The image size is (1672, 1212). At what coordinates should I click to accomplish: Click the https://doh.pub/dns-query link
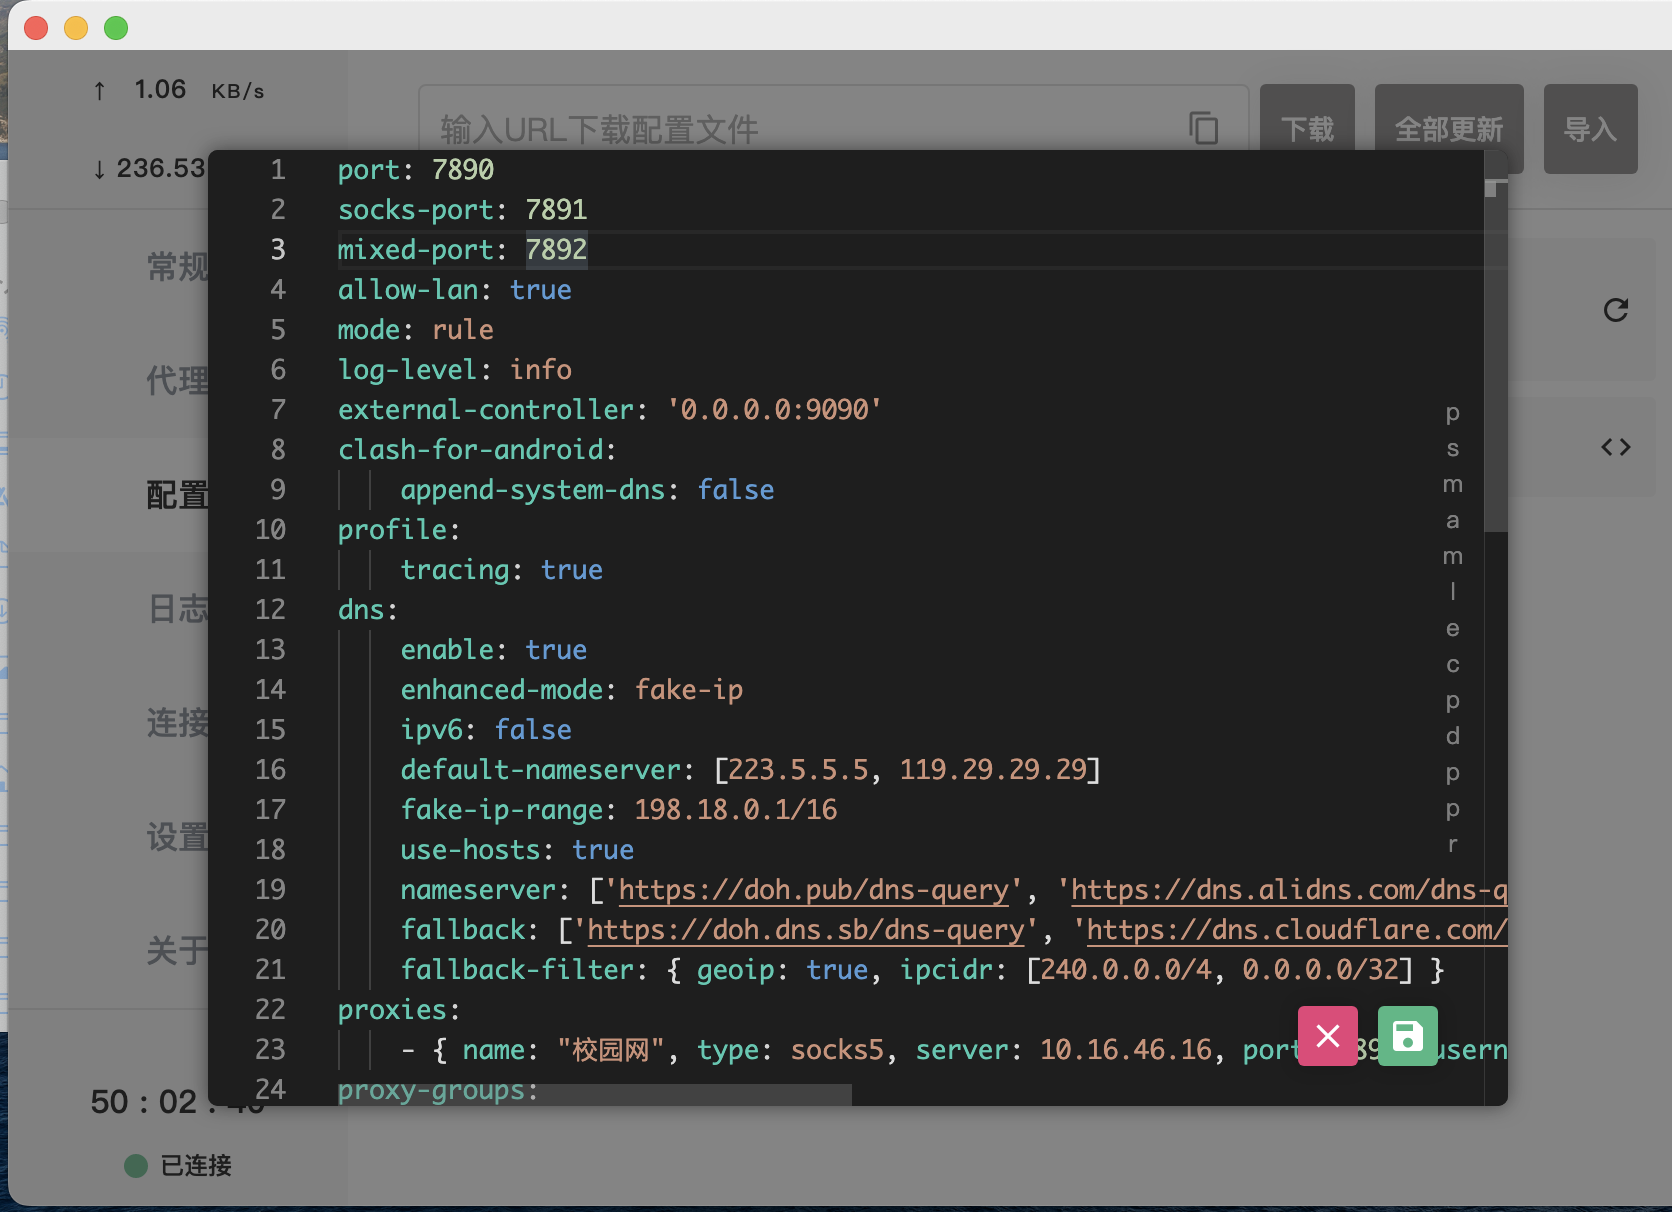click(814, 889)
